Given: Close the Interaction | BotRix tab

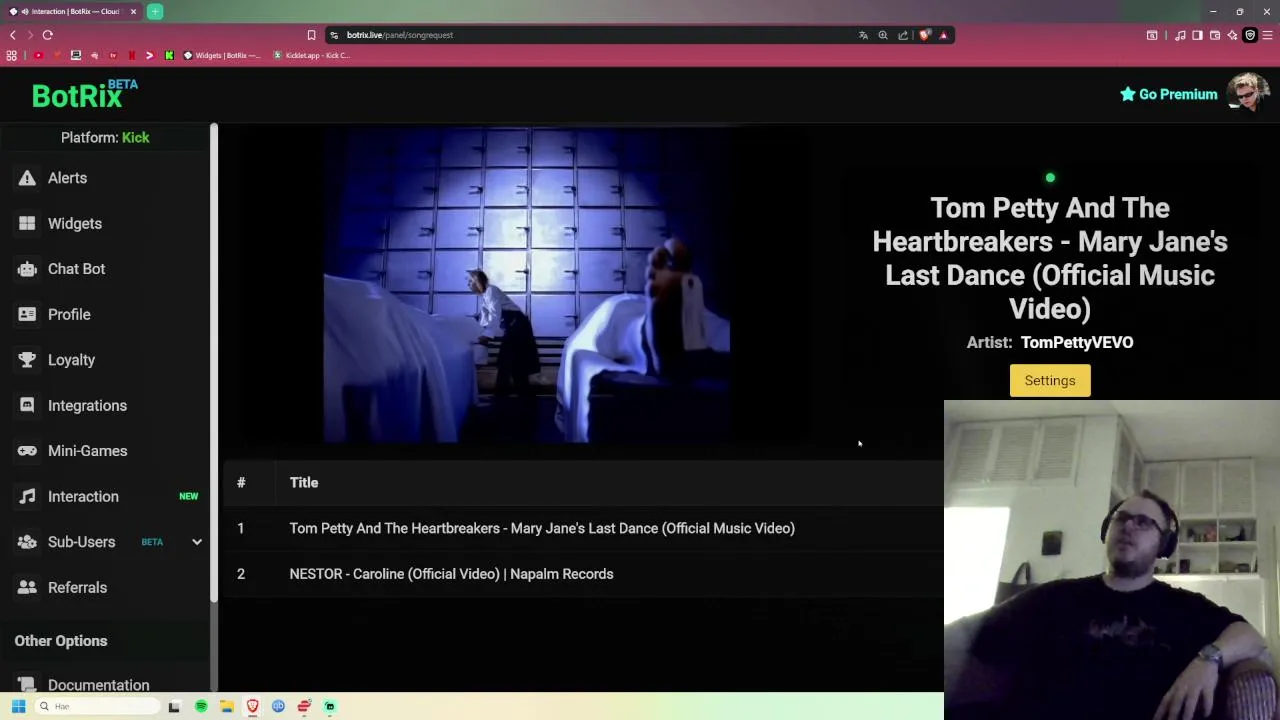Looking at the screenshot, I should pos(133,11).
